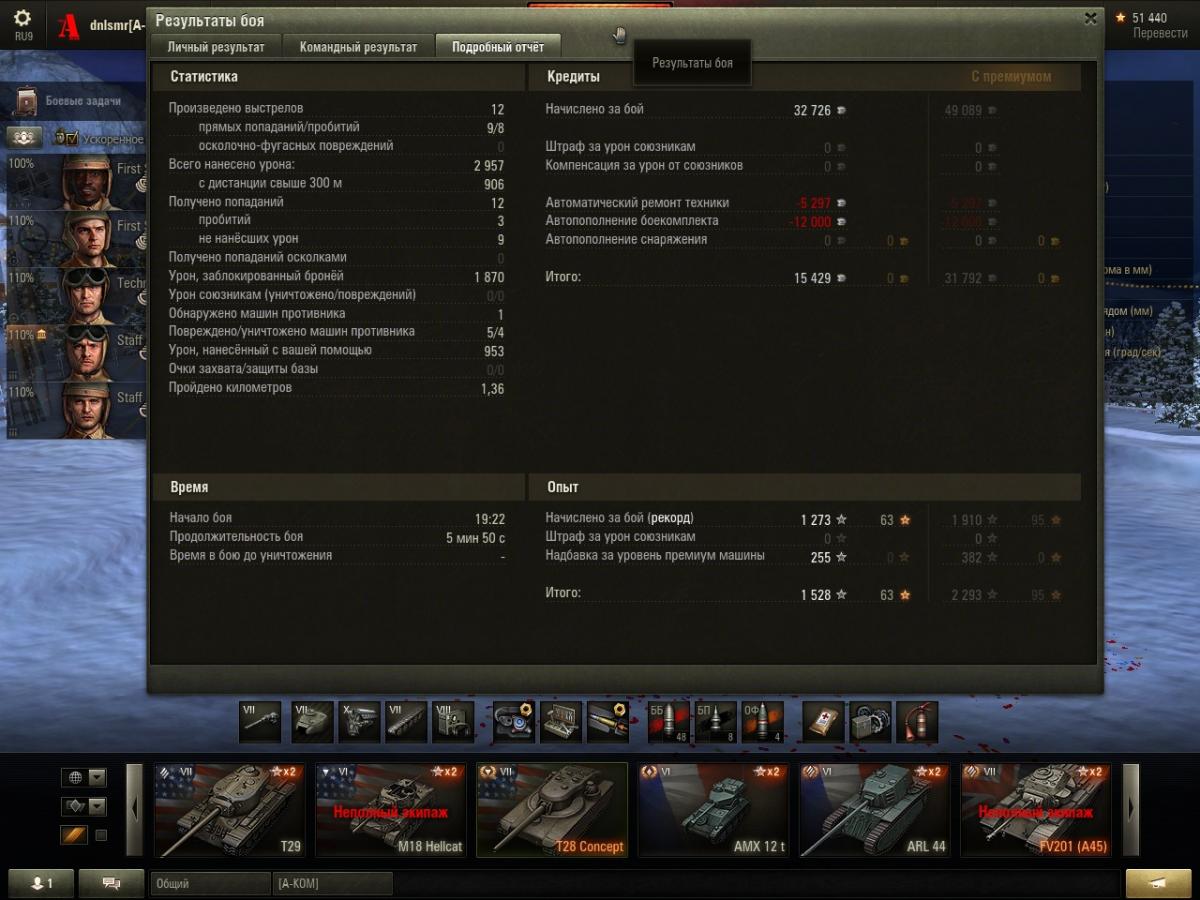
Task: Click the Автопополнение боекомплекта row
Action: point(697,221)
